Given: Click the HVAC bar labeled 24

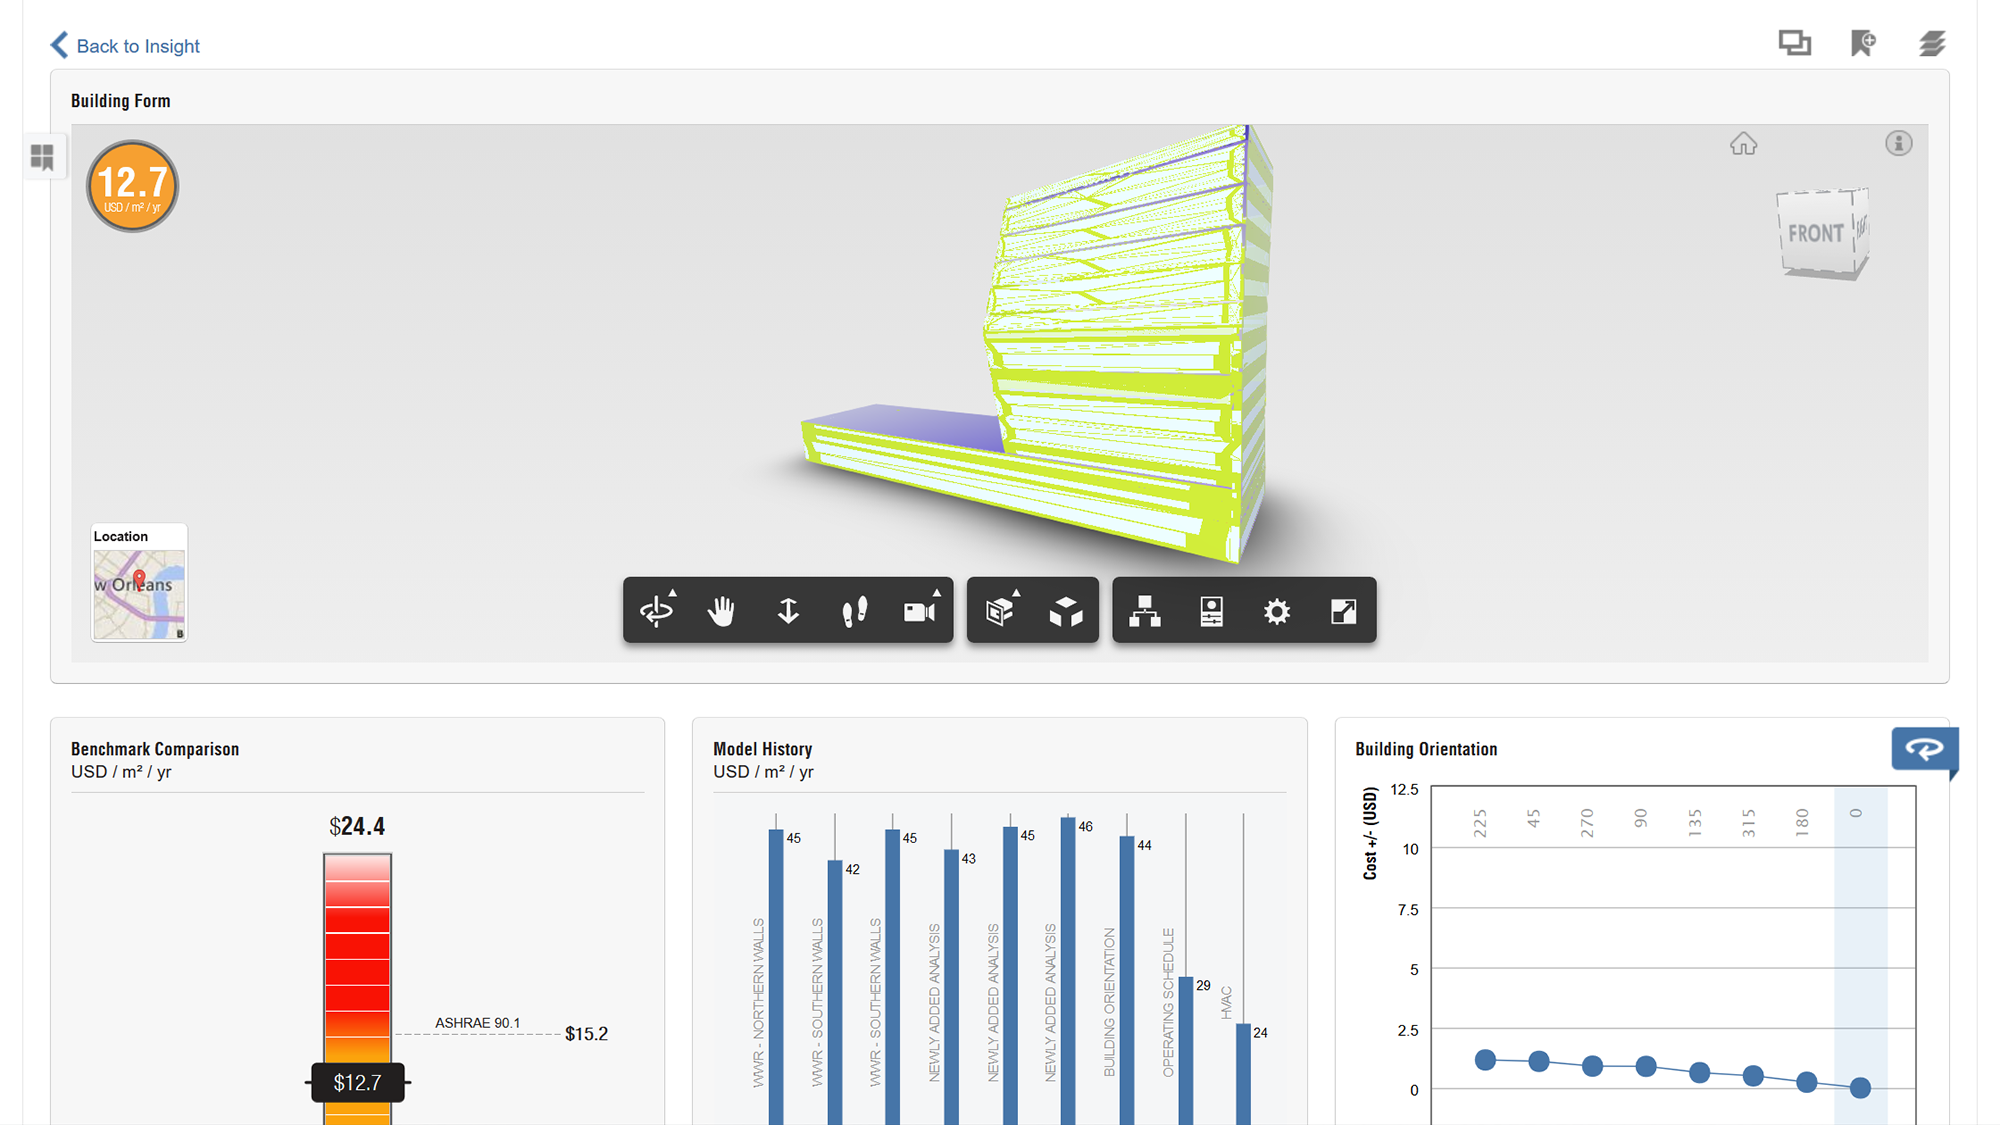Looking at the screenshot, I should click(x=1243, y=1074).
